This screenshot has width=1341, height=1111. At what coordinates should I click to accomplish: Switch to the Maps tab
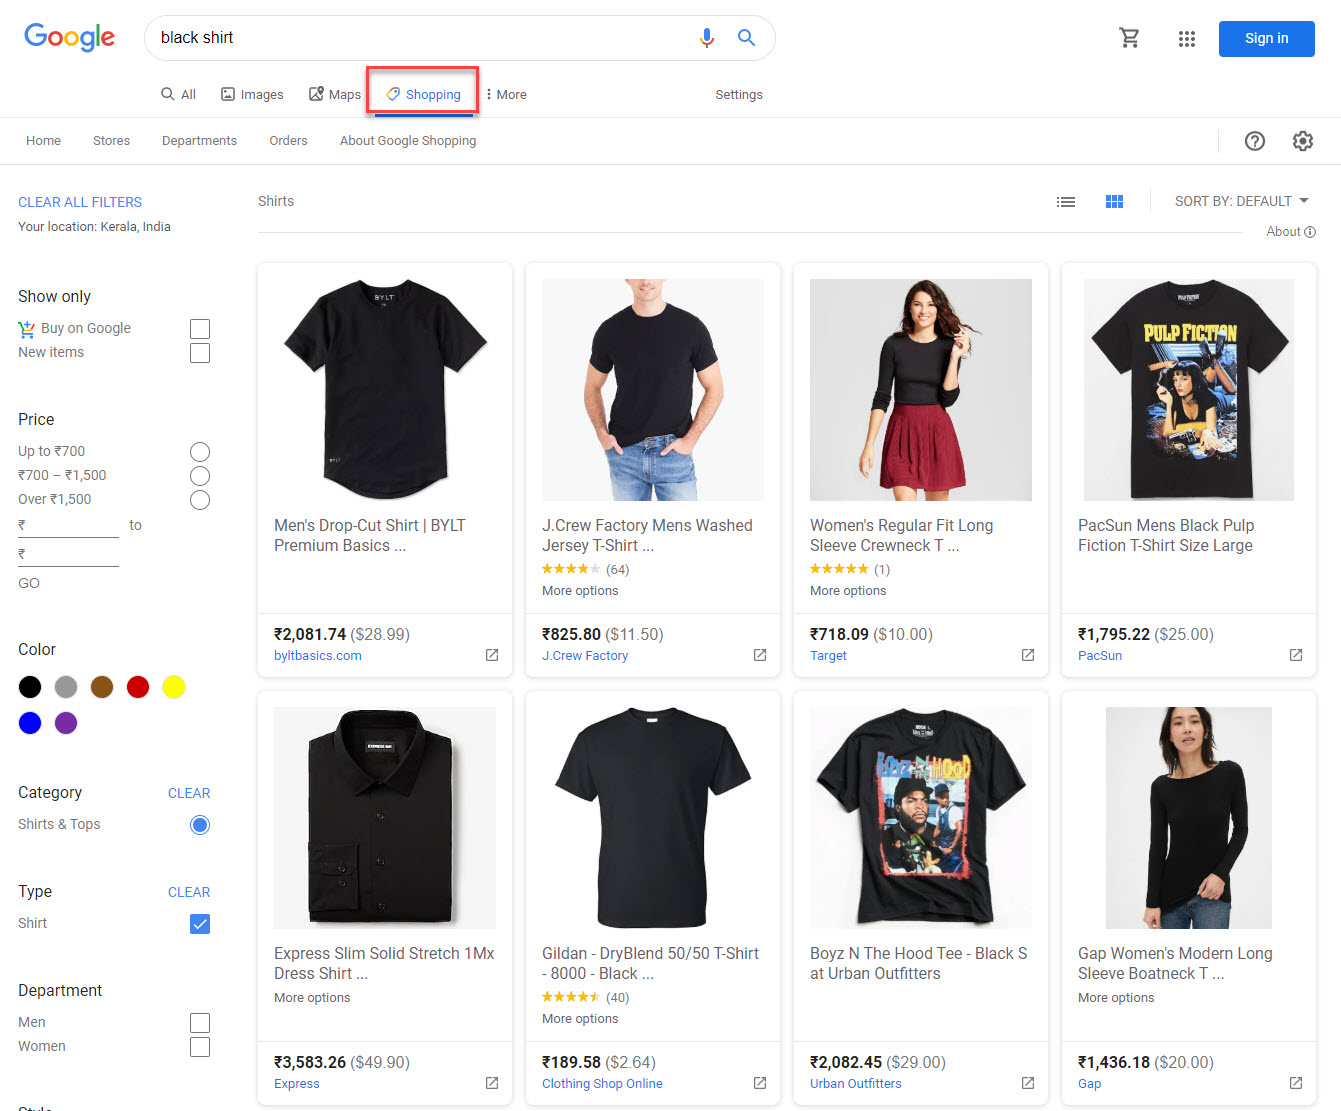[335, 94]
